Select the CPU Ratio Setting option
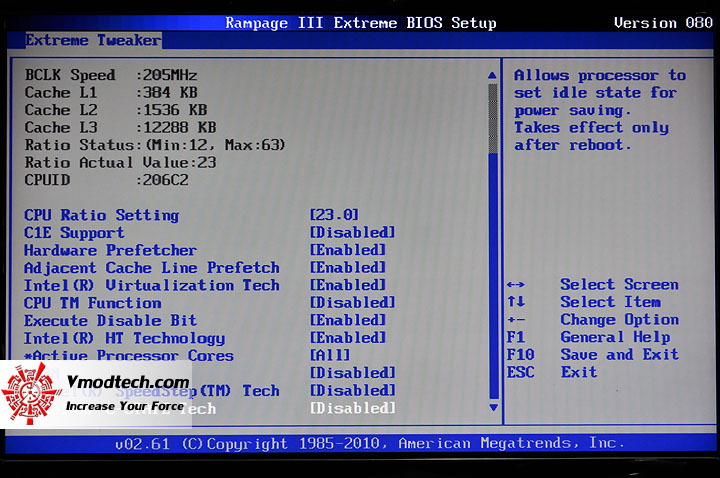The width and height of the screenshot is (720, 478). pos(101,215)
